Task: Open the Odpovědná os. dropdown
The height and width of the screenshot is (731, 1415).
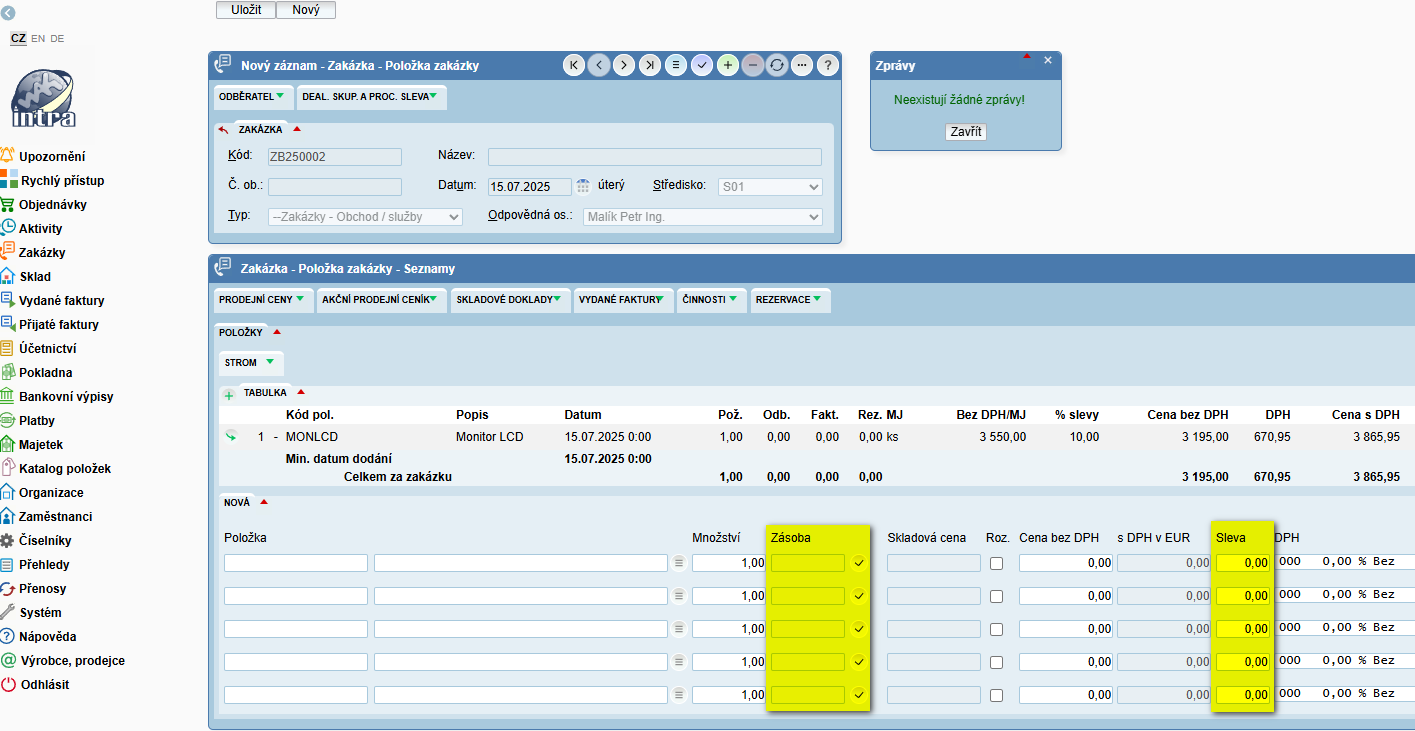Action: pos(702,217)
